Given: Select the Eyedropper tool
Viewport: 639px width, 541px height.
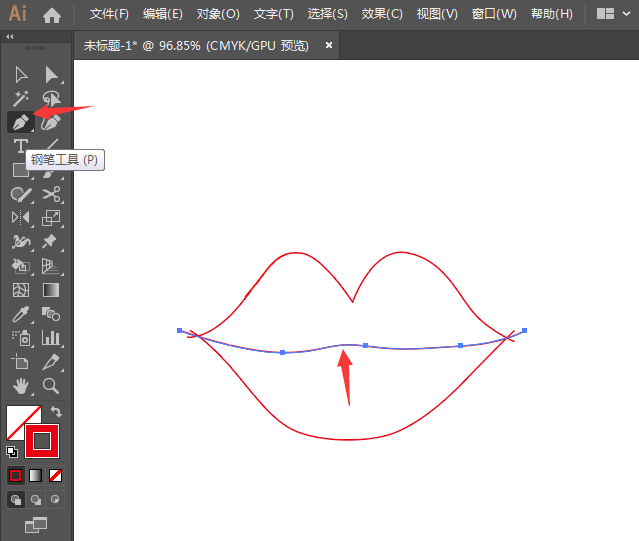Looking at the screenshot, I should (x=19, y=314).
